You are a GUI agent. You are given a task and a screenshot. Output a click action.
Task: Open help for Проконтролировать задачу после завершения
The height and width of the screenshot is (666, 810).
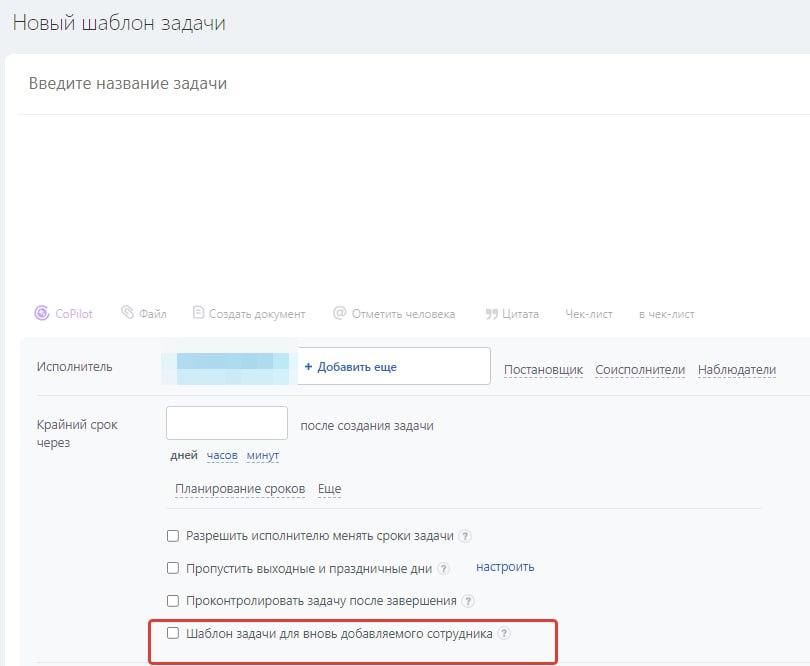click(468, 601)
